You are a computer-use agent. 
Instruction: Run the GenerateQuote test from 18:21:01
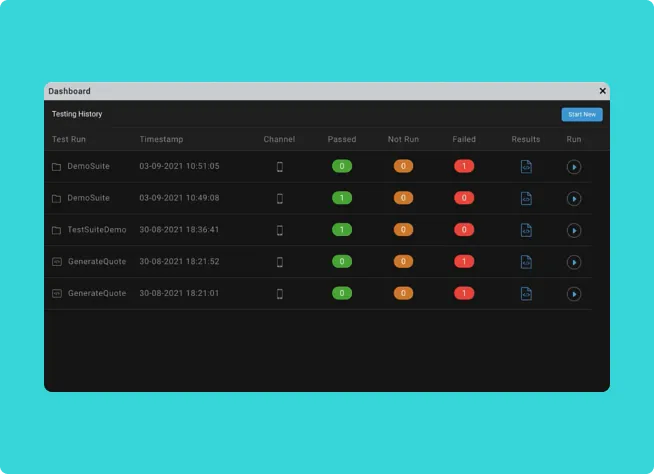tap(574, 295)
